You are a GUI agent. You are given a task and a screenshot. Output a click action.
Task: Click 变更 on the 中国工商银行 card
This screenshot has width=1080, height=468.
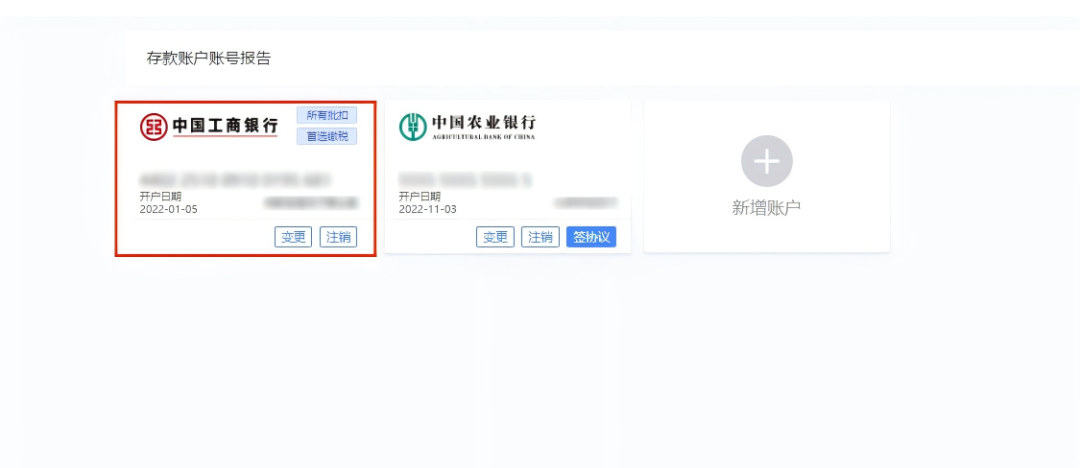pyautogui.click(x=293, y=237)
